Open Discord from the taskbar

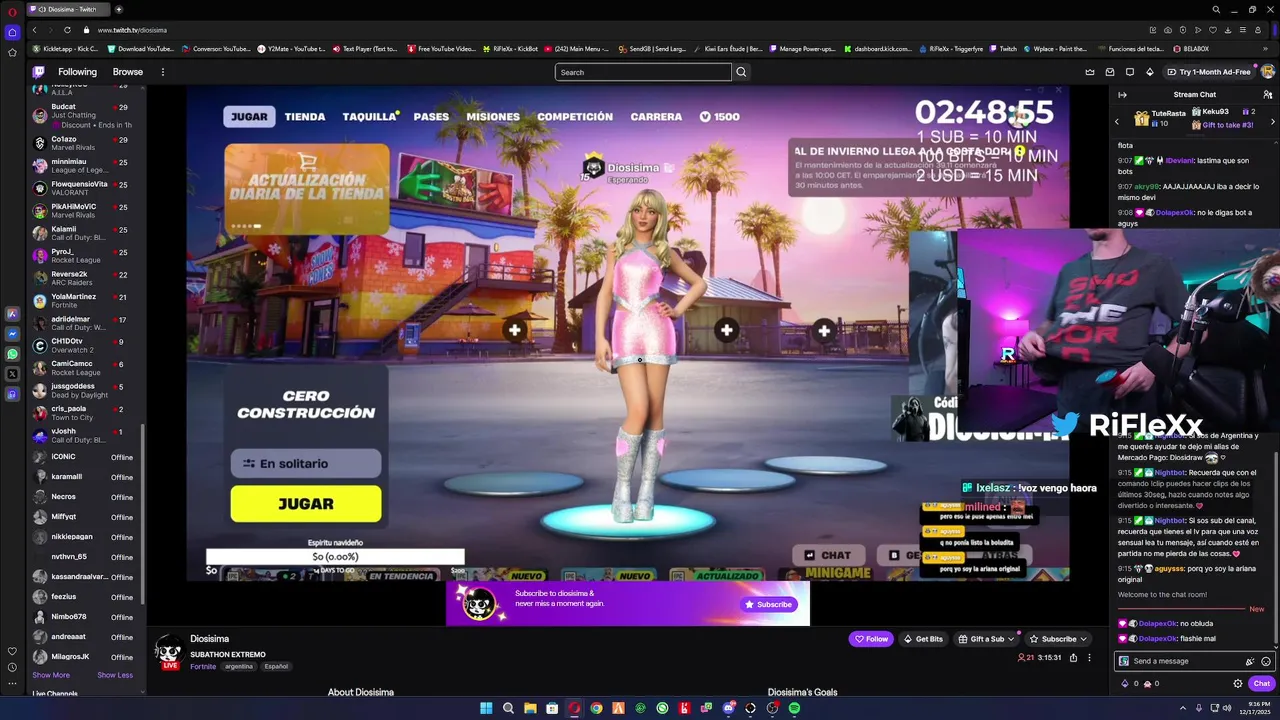728,708
